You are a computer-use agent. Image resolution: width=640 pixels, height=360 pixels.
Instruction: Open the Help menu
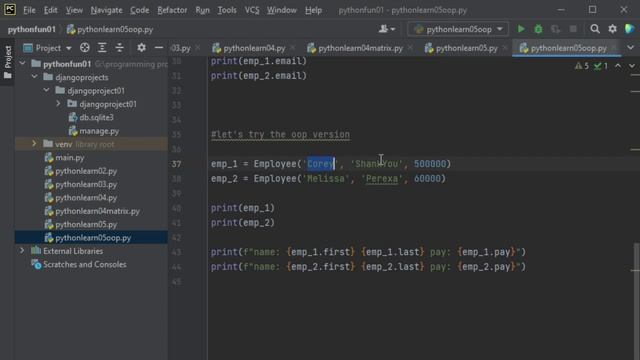click(x=313, y=10)
